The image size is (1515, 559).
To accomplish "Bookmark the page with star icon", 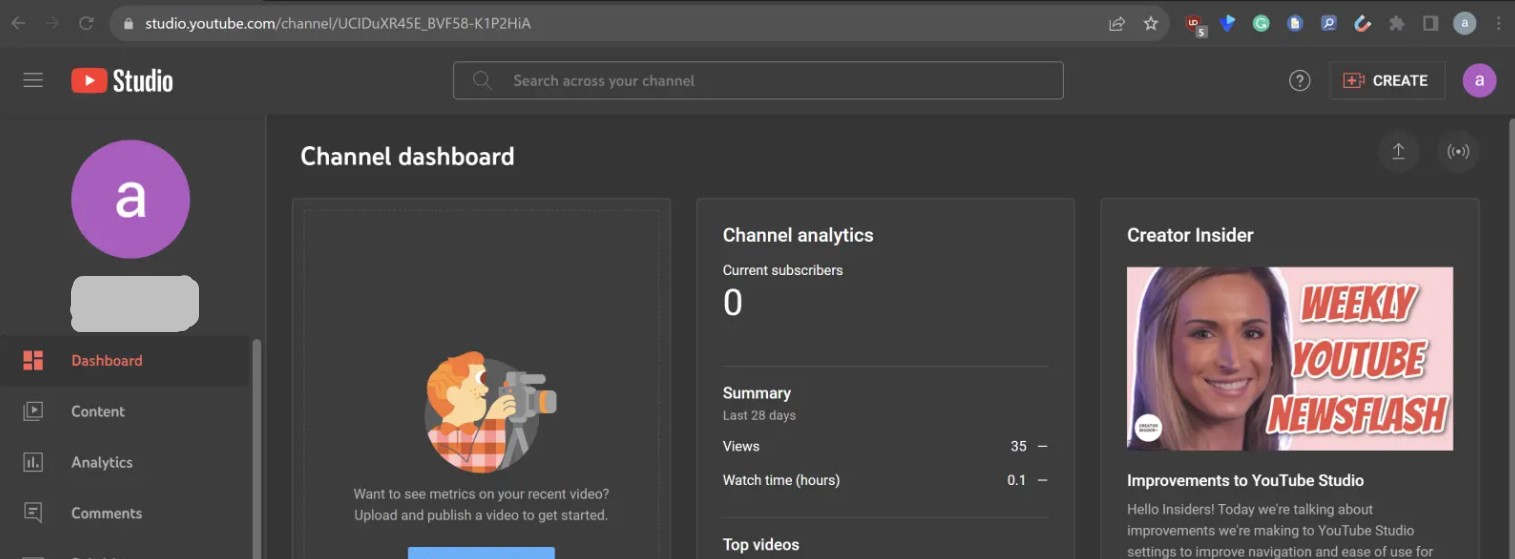I will pyautogui.click(x=1151, y=23).
